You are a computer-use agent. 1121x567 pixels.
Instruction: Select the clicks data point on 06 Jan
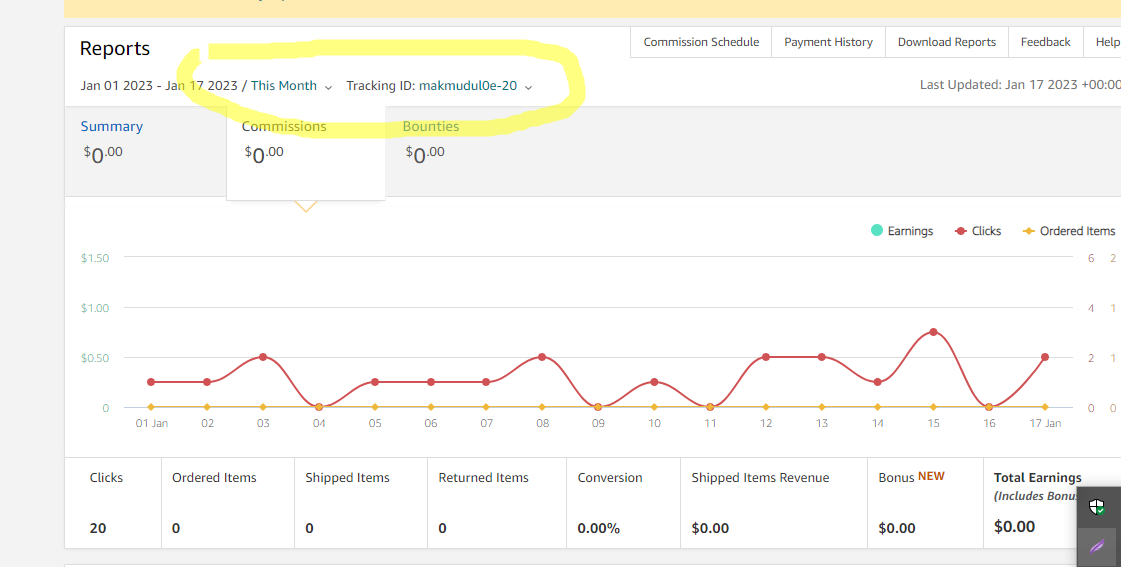pos(430,382)
